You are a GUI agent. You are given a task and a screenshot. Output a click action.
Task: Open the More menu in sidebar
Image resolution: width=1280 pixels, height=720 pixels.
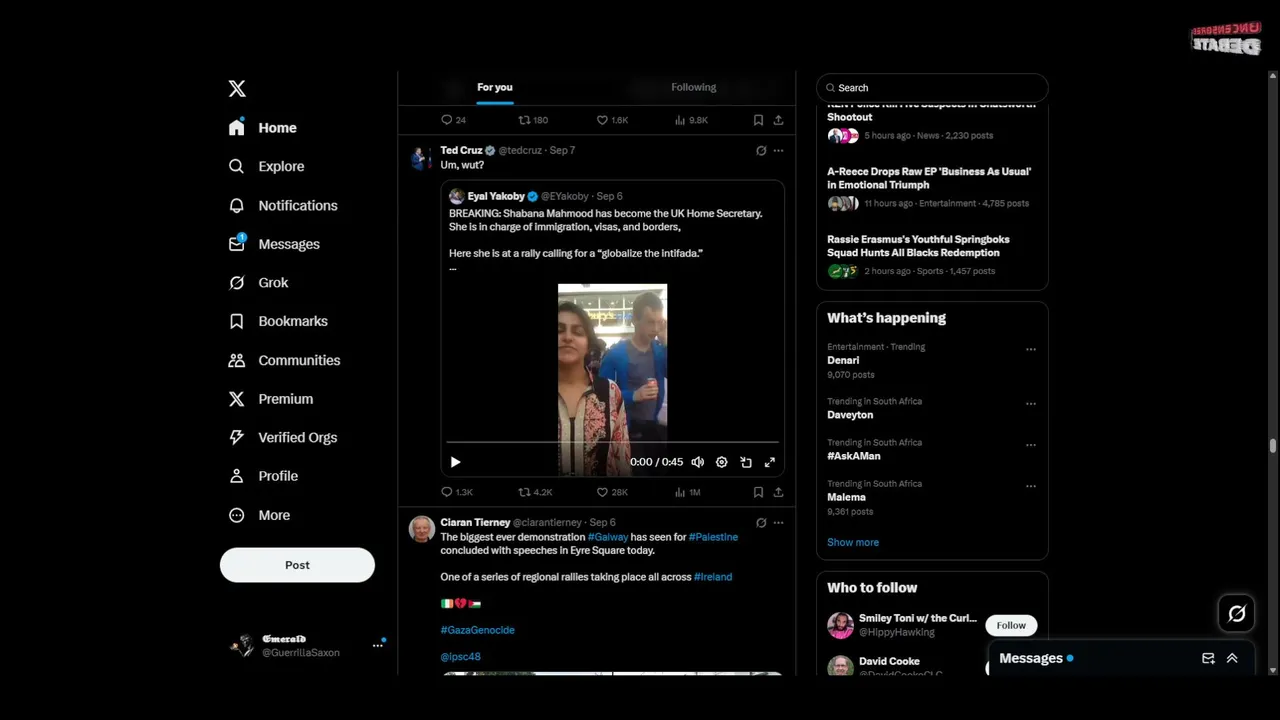(259, 515)
